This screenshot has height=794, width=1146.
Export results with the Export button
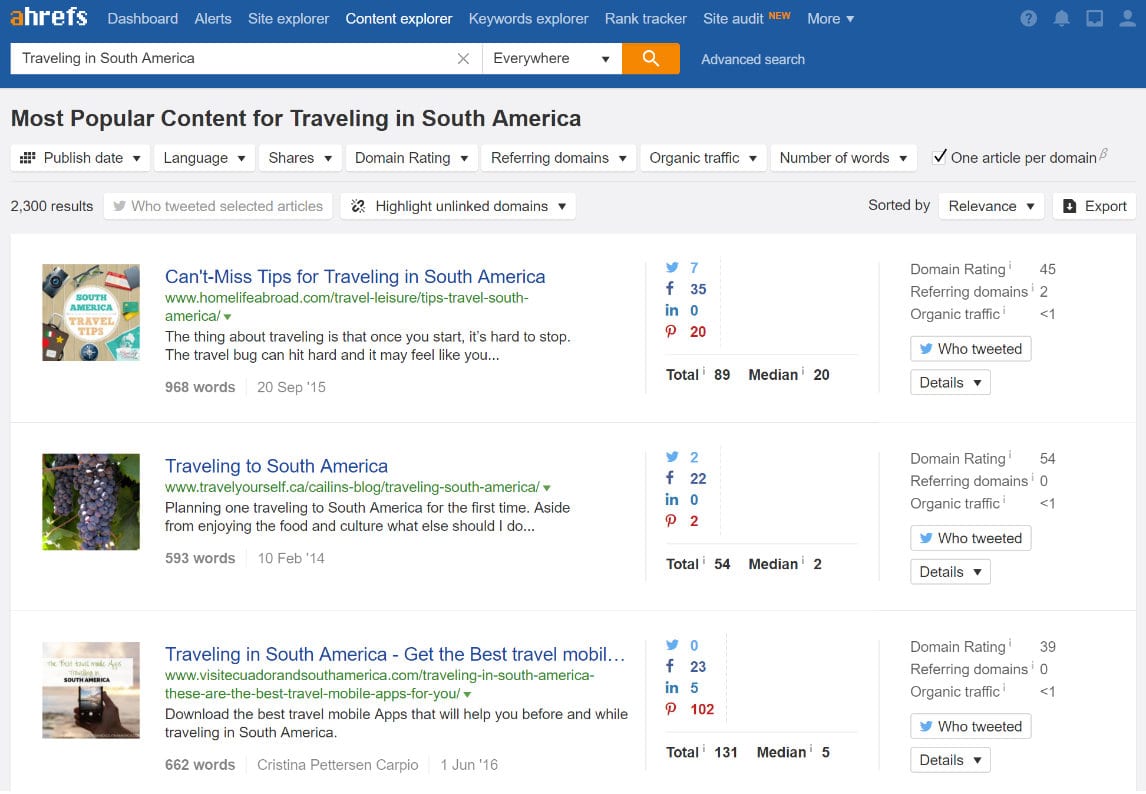[1094, 206]
